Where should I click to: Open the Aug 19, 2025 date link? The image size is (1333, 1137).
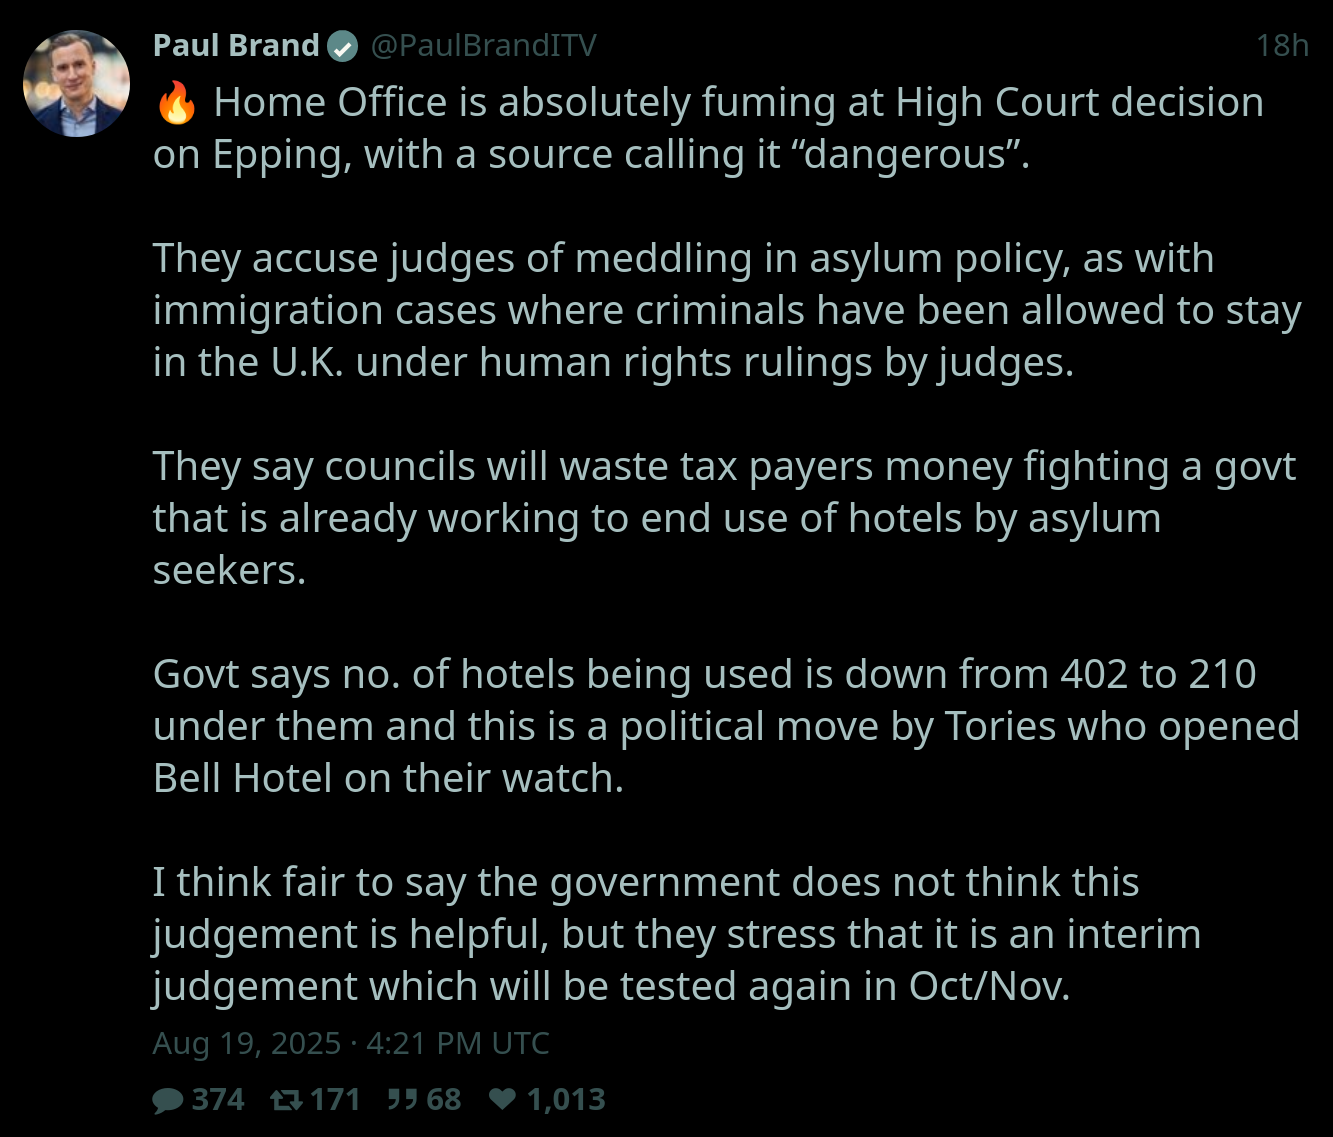(351, 1043)
